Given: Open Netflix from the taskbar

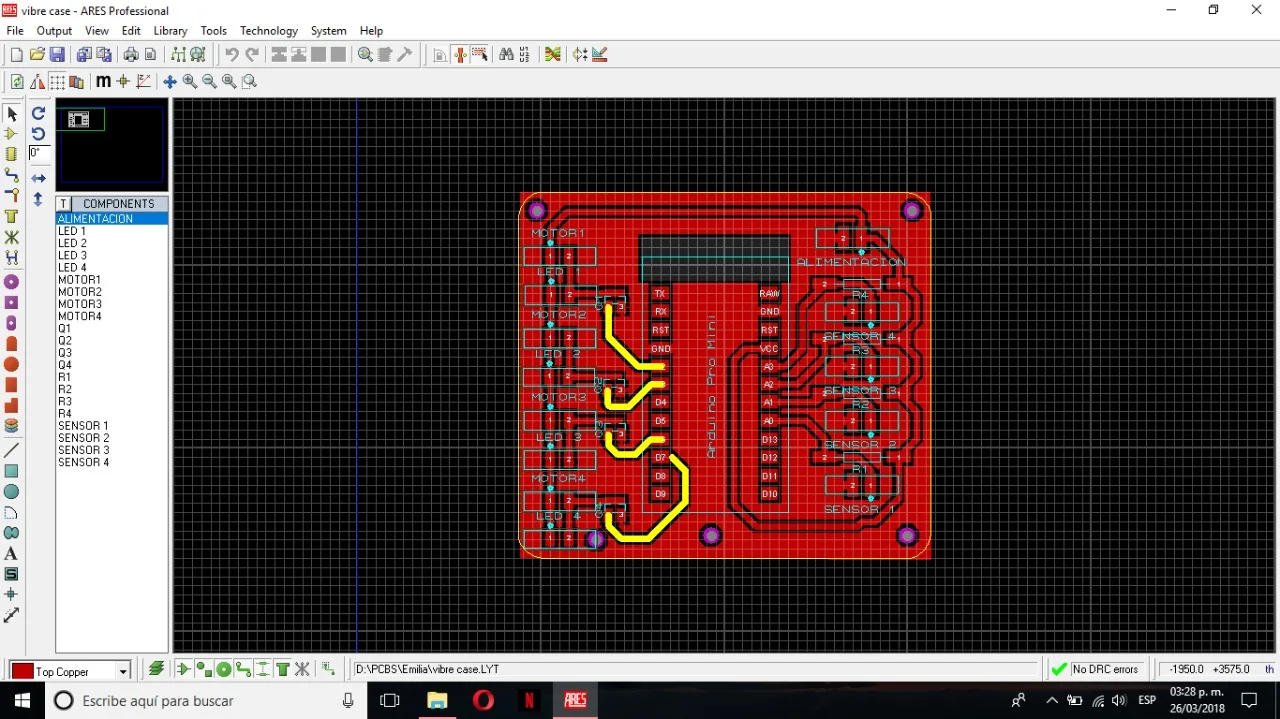Looking at the screenshot, I should tap(529, 700).
